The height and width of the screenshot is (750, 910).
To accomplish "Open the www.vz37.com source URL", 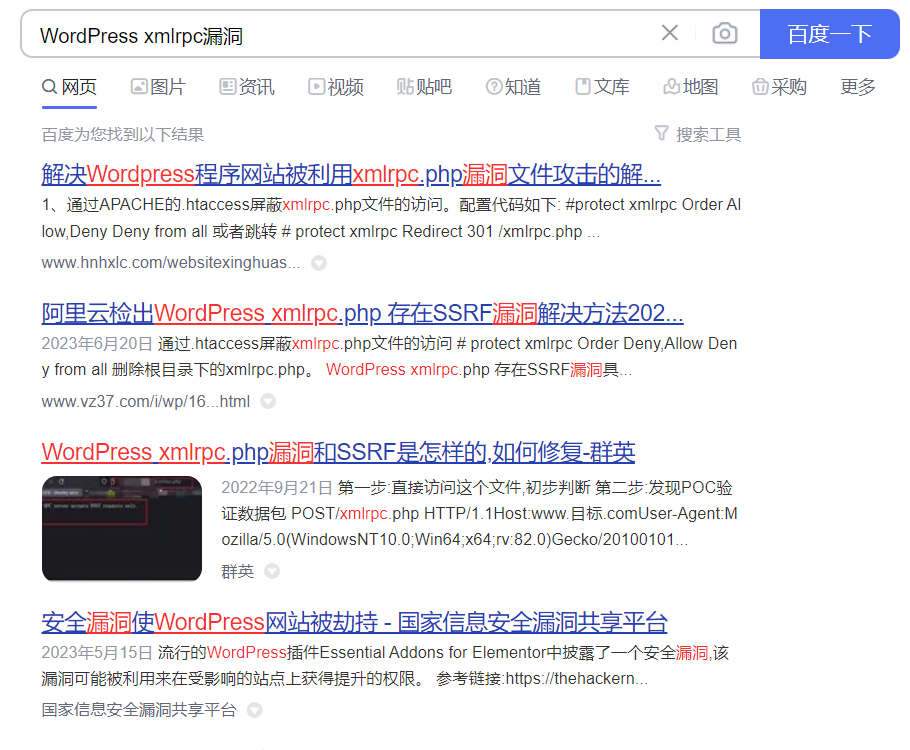I will 146,402.
